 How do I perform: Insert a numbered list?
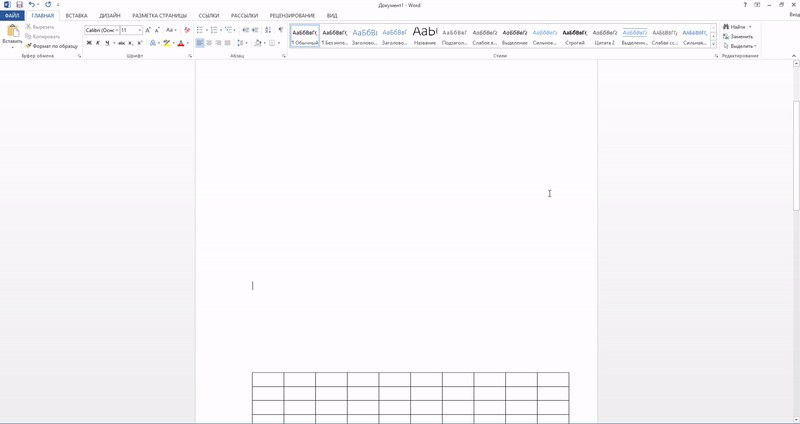coord(214,30)
